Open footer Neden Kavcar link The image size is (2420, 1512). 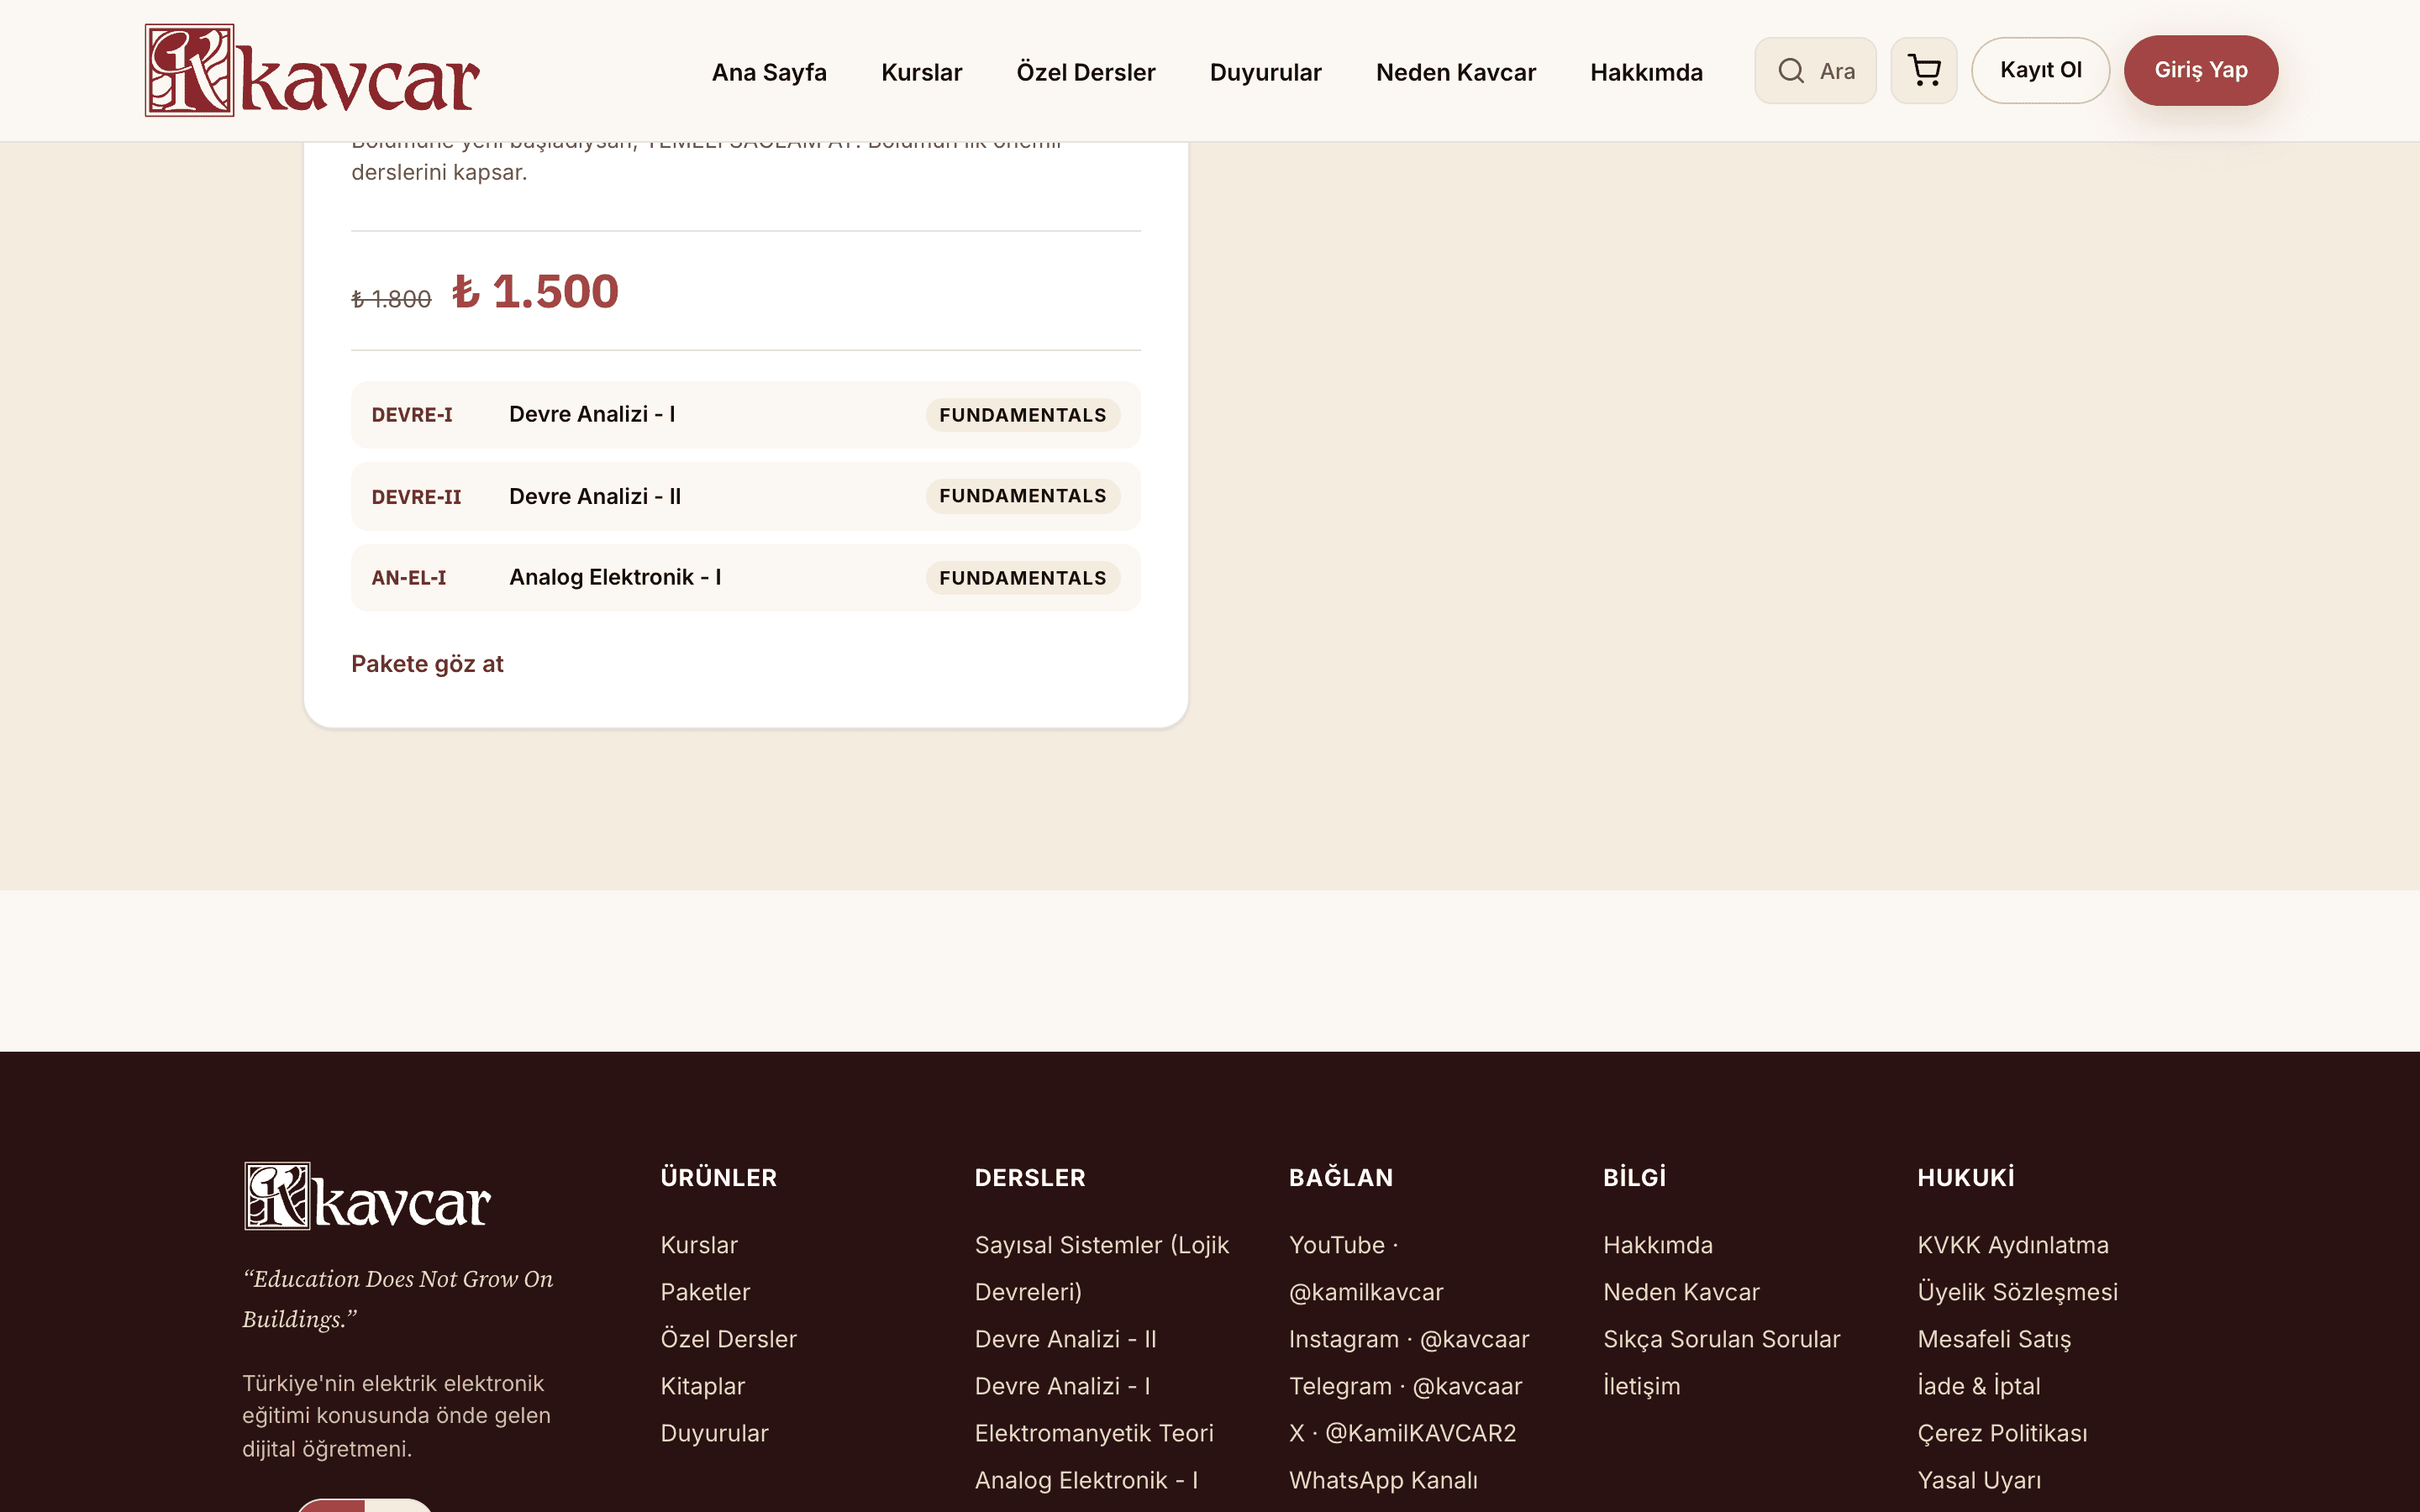pyautogui.click(x=1681, y=1292)
